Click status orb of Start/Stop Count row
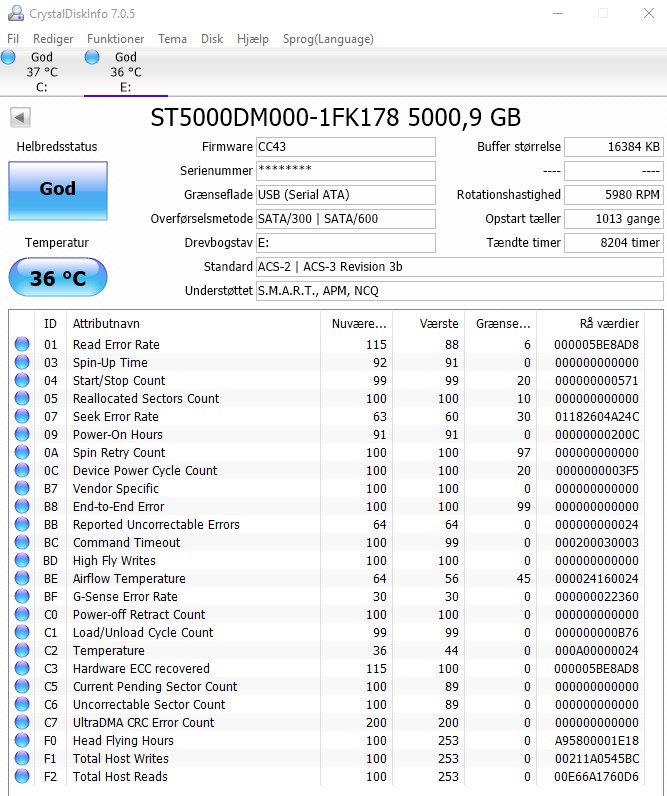Screen dimensions: 667x796 [x=22, y=380]
